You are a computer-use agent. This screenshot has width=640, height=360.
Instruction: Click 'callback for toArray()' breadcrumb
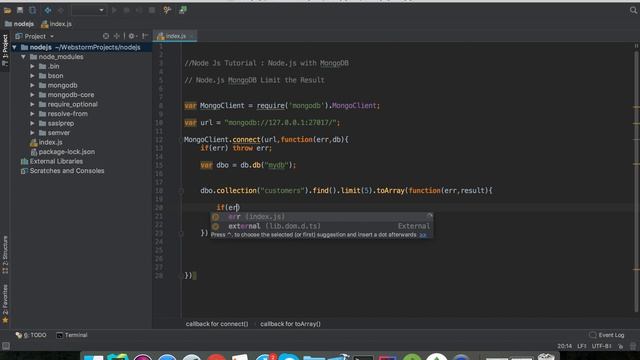[x=290, y=324]
